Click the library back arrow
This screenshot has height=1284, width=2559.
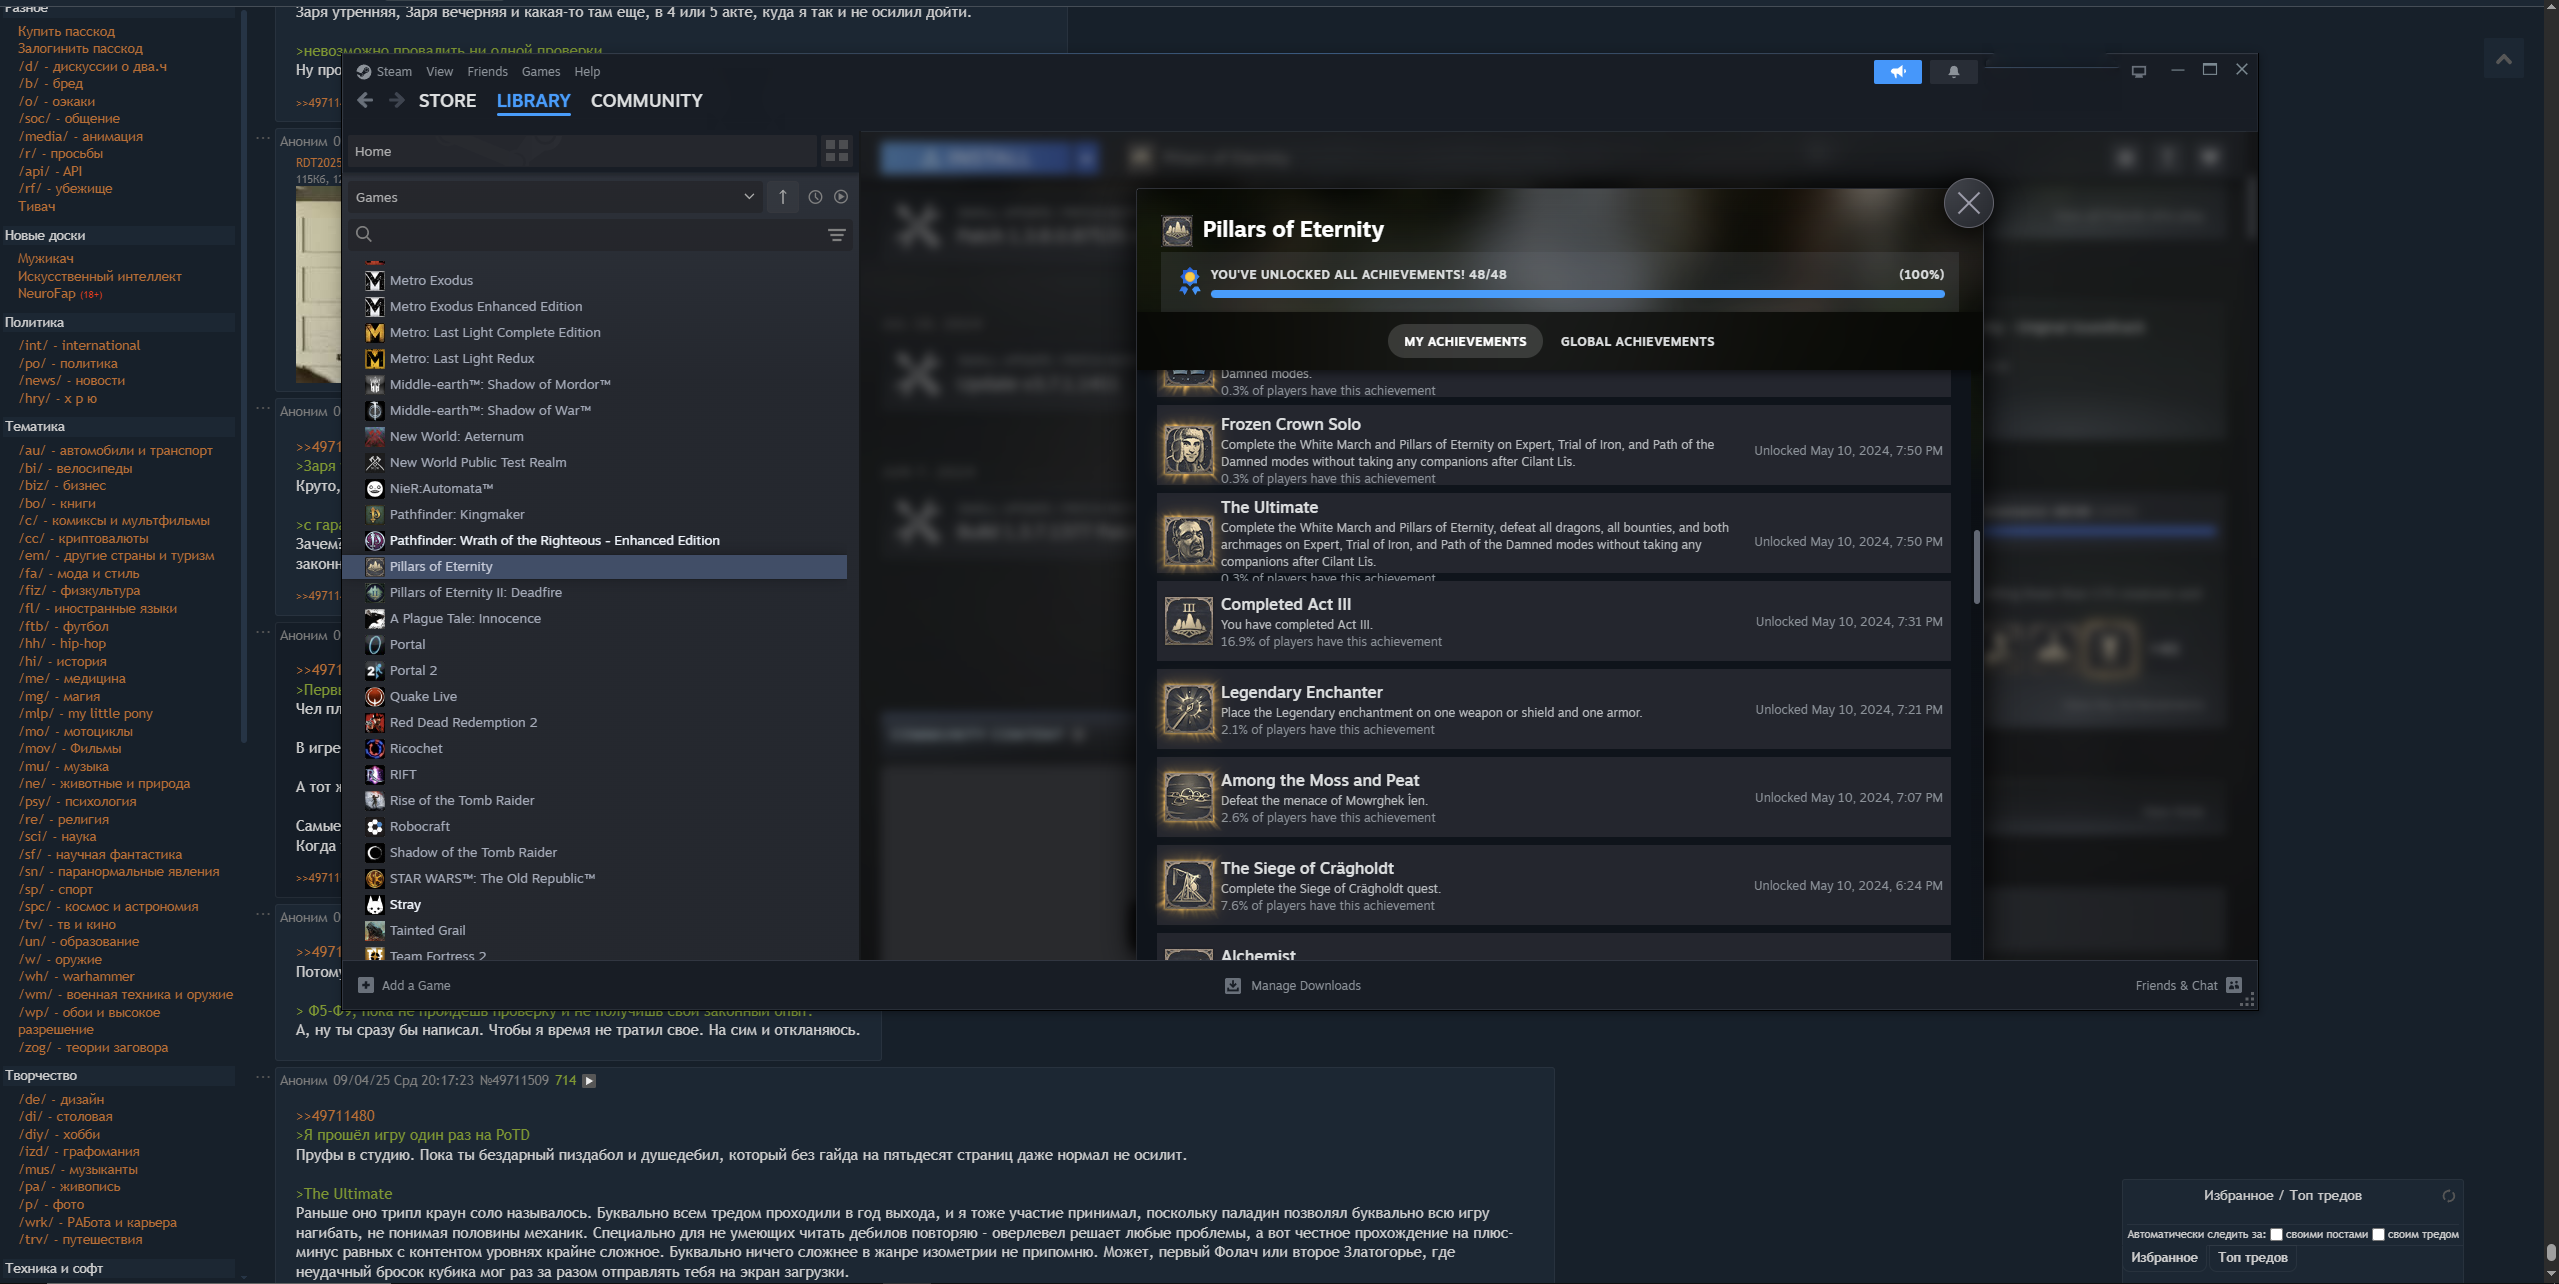tap(365, 100)
